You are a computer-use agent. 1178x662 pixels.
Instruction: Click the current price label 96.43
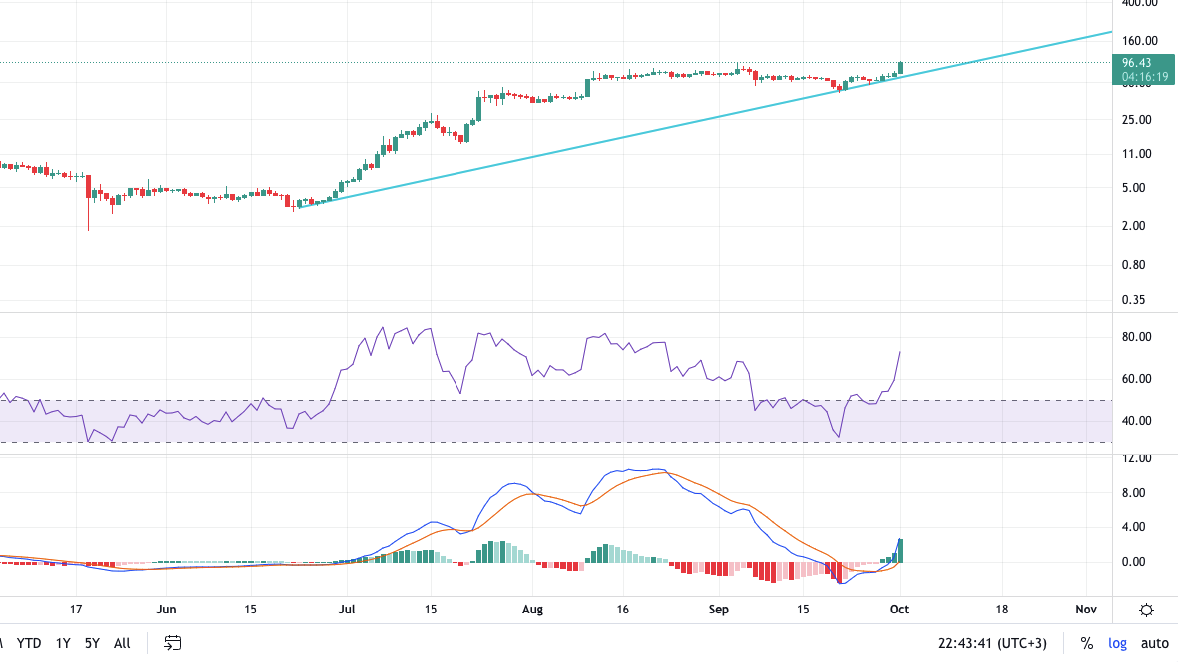click(x=1137, y=63)
